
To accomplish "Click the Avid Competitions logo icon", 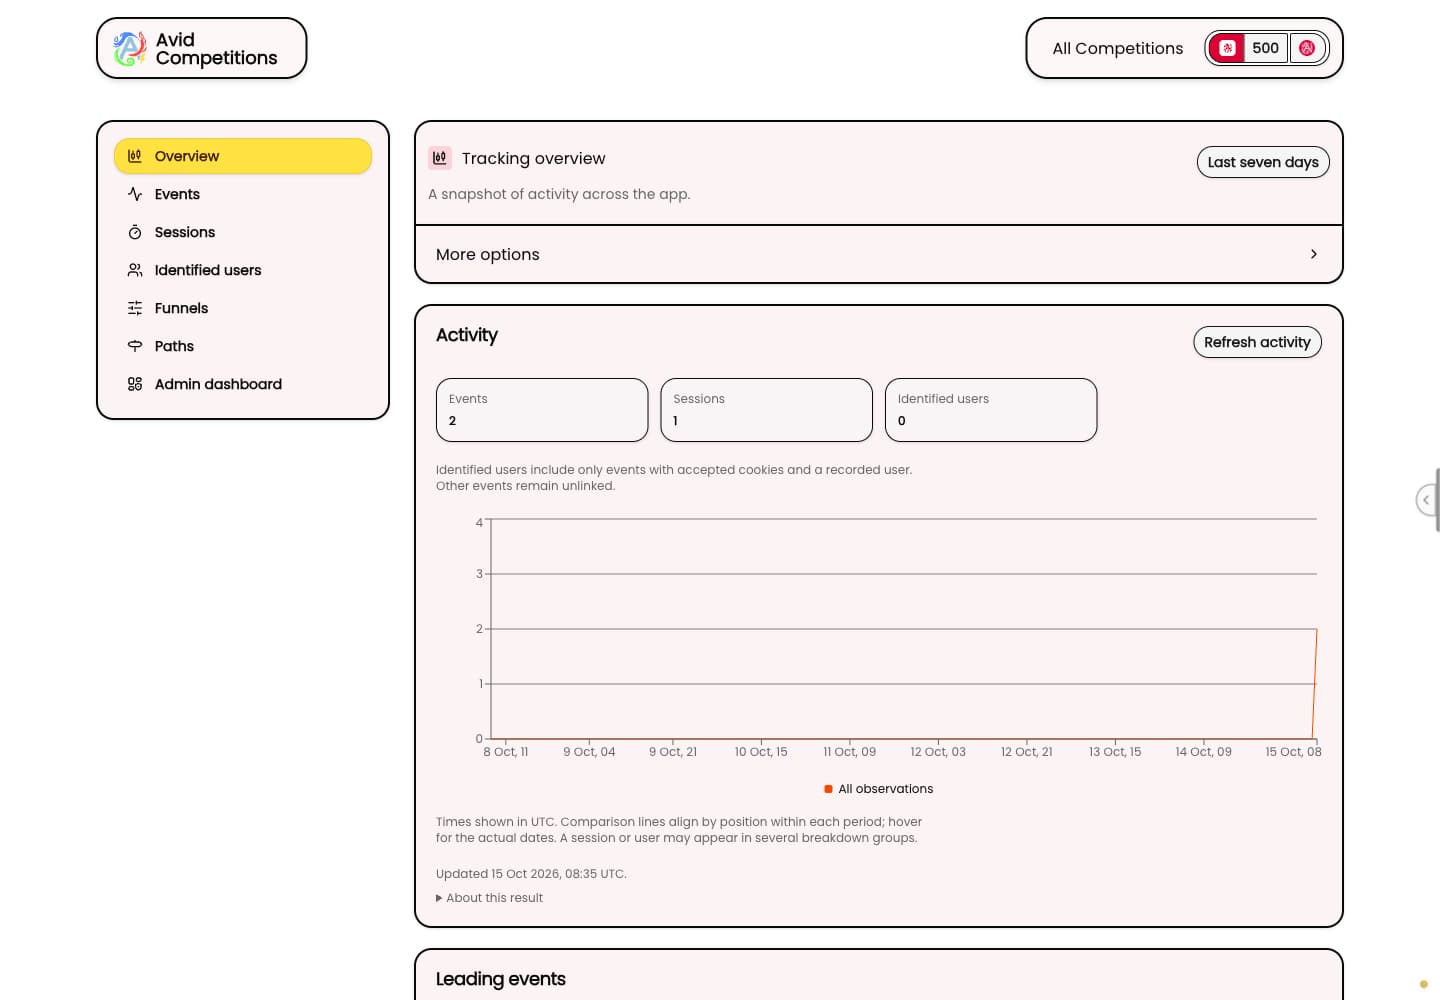I will click(129, 48).
